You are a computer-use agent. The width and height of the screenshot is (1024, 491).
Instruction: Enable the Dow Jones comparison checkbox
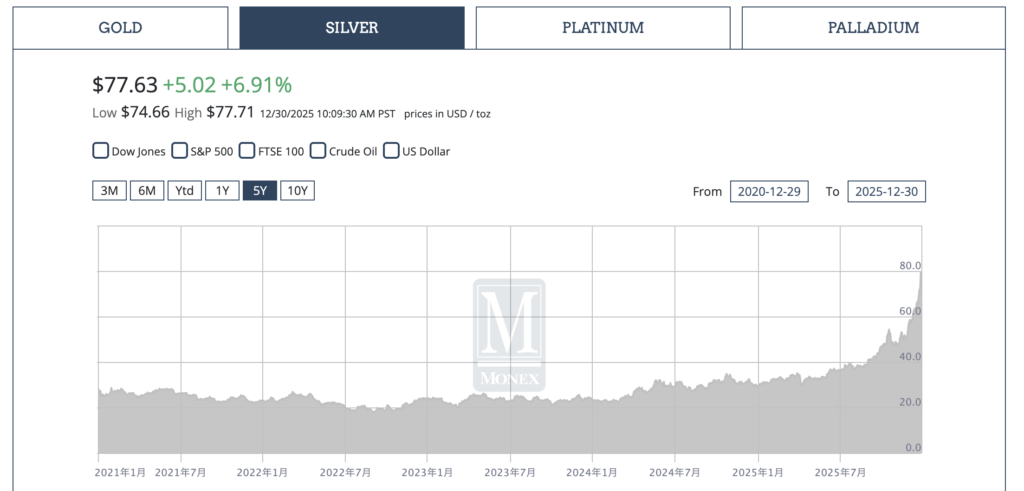click(x=100, y=151)
